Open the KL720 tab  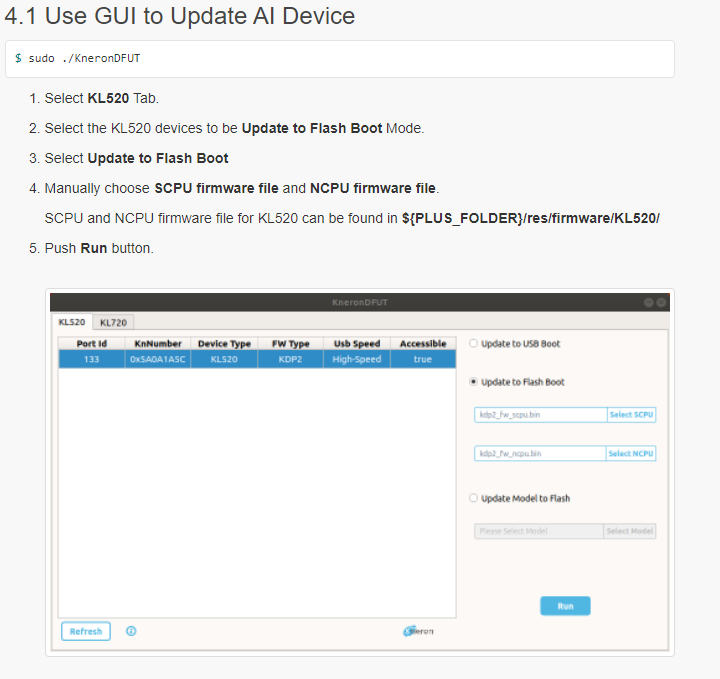[x=113, y=323]
